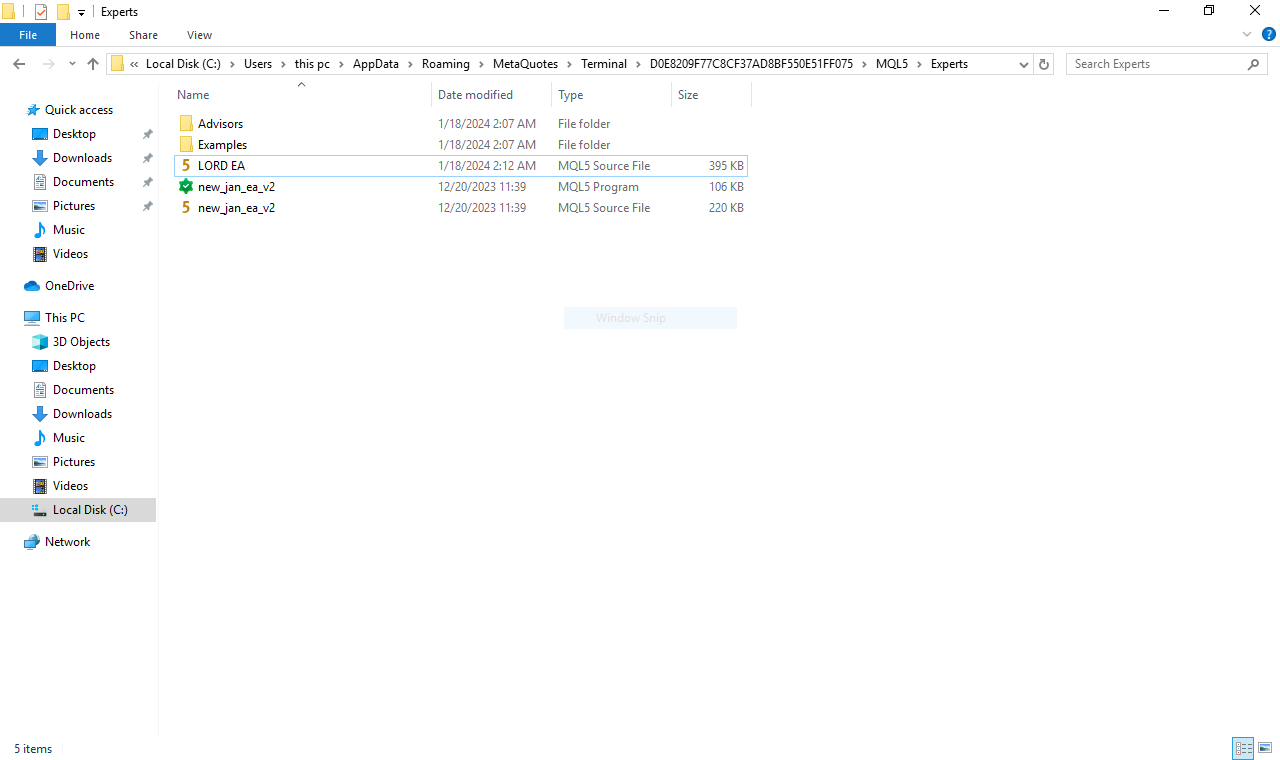Click Terminal in the address path
This screenshot has height=760, width=1280.
point(604,64)
